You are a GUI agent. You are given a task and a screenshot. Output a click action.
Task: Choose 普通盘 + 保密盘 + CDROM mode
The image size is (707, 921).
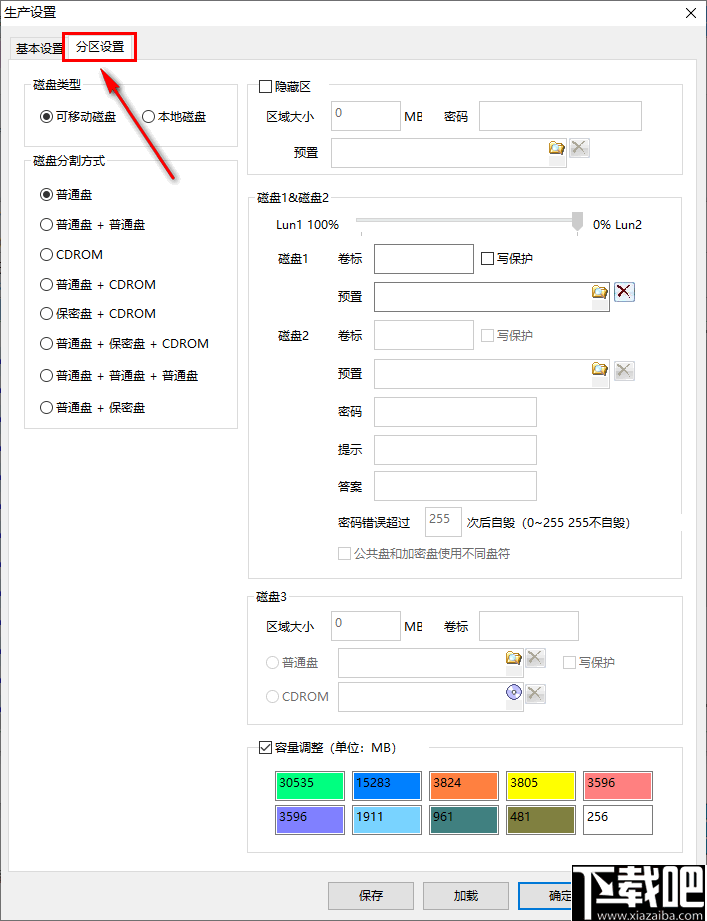pyautogui.click(x=124, y=344)
